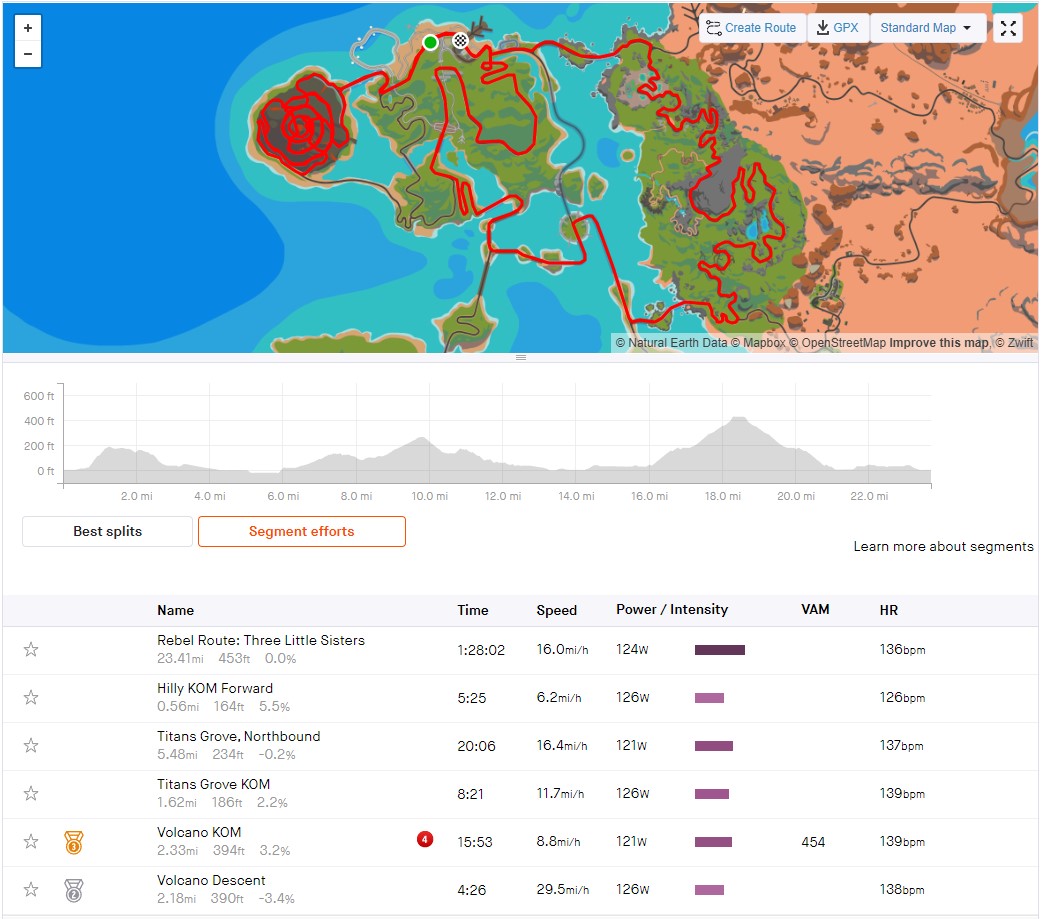Zoom out on the map
Viewport: 1043px width, 919px height.
[x=28, y=54]
